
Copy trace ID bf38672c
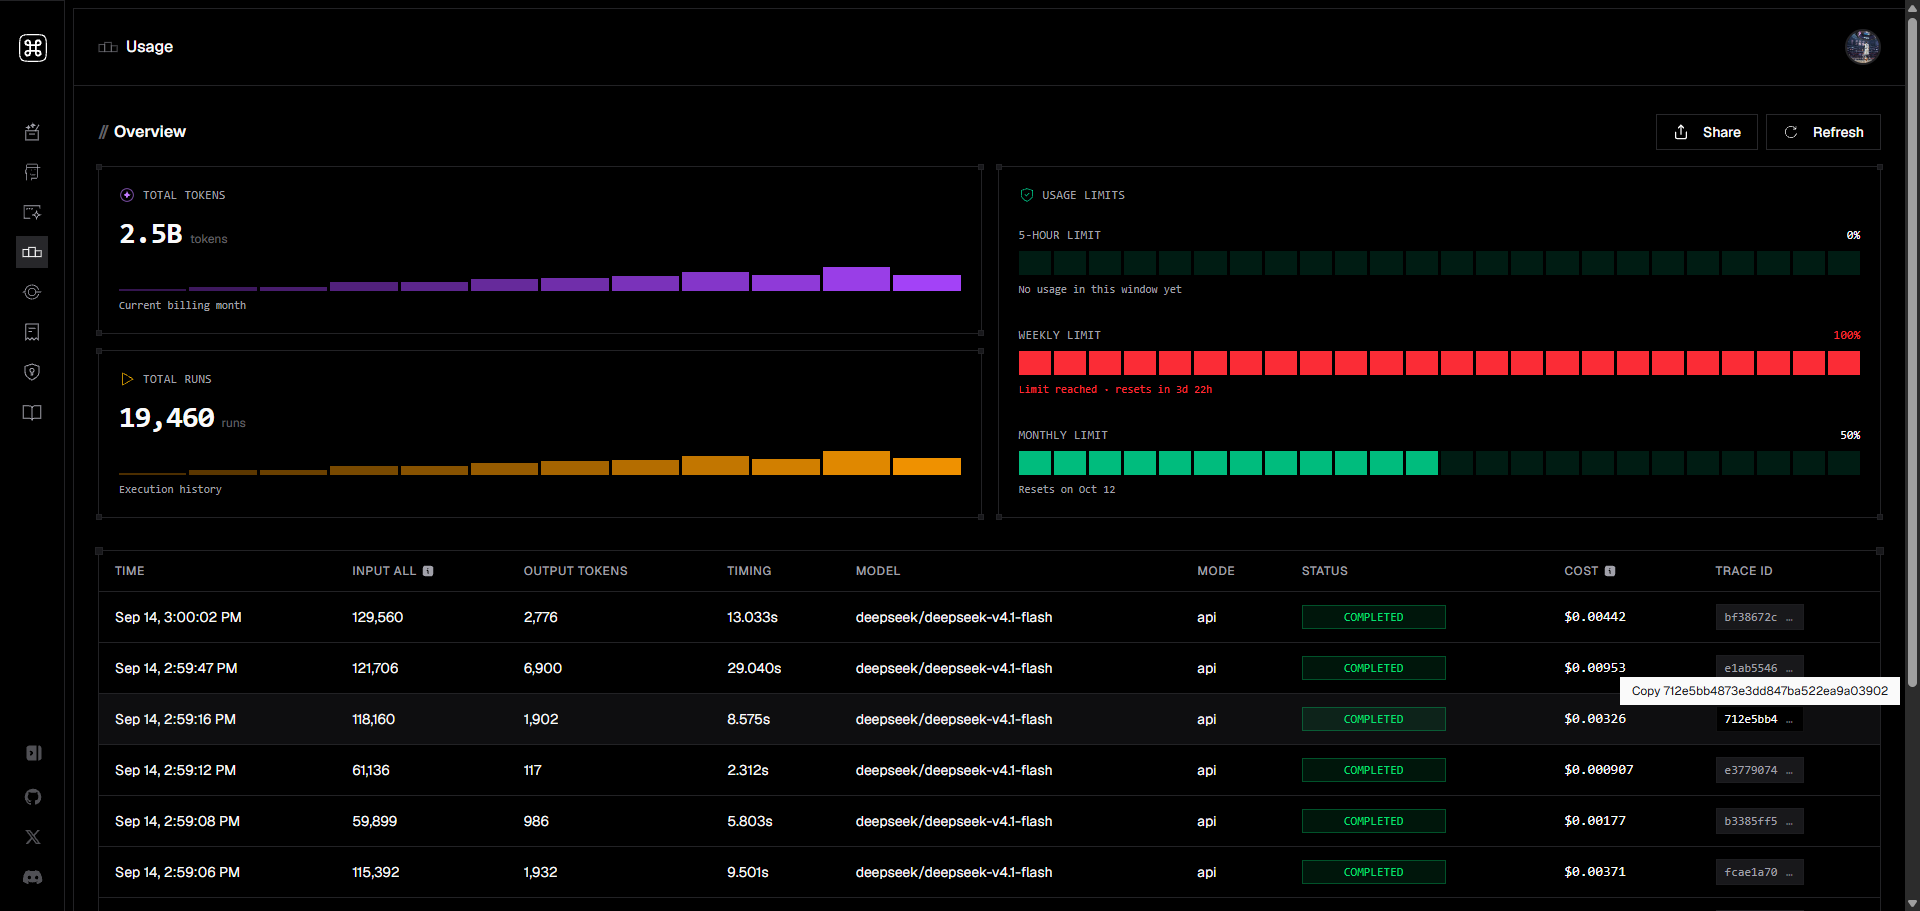click(1759, 617)
